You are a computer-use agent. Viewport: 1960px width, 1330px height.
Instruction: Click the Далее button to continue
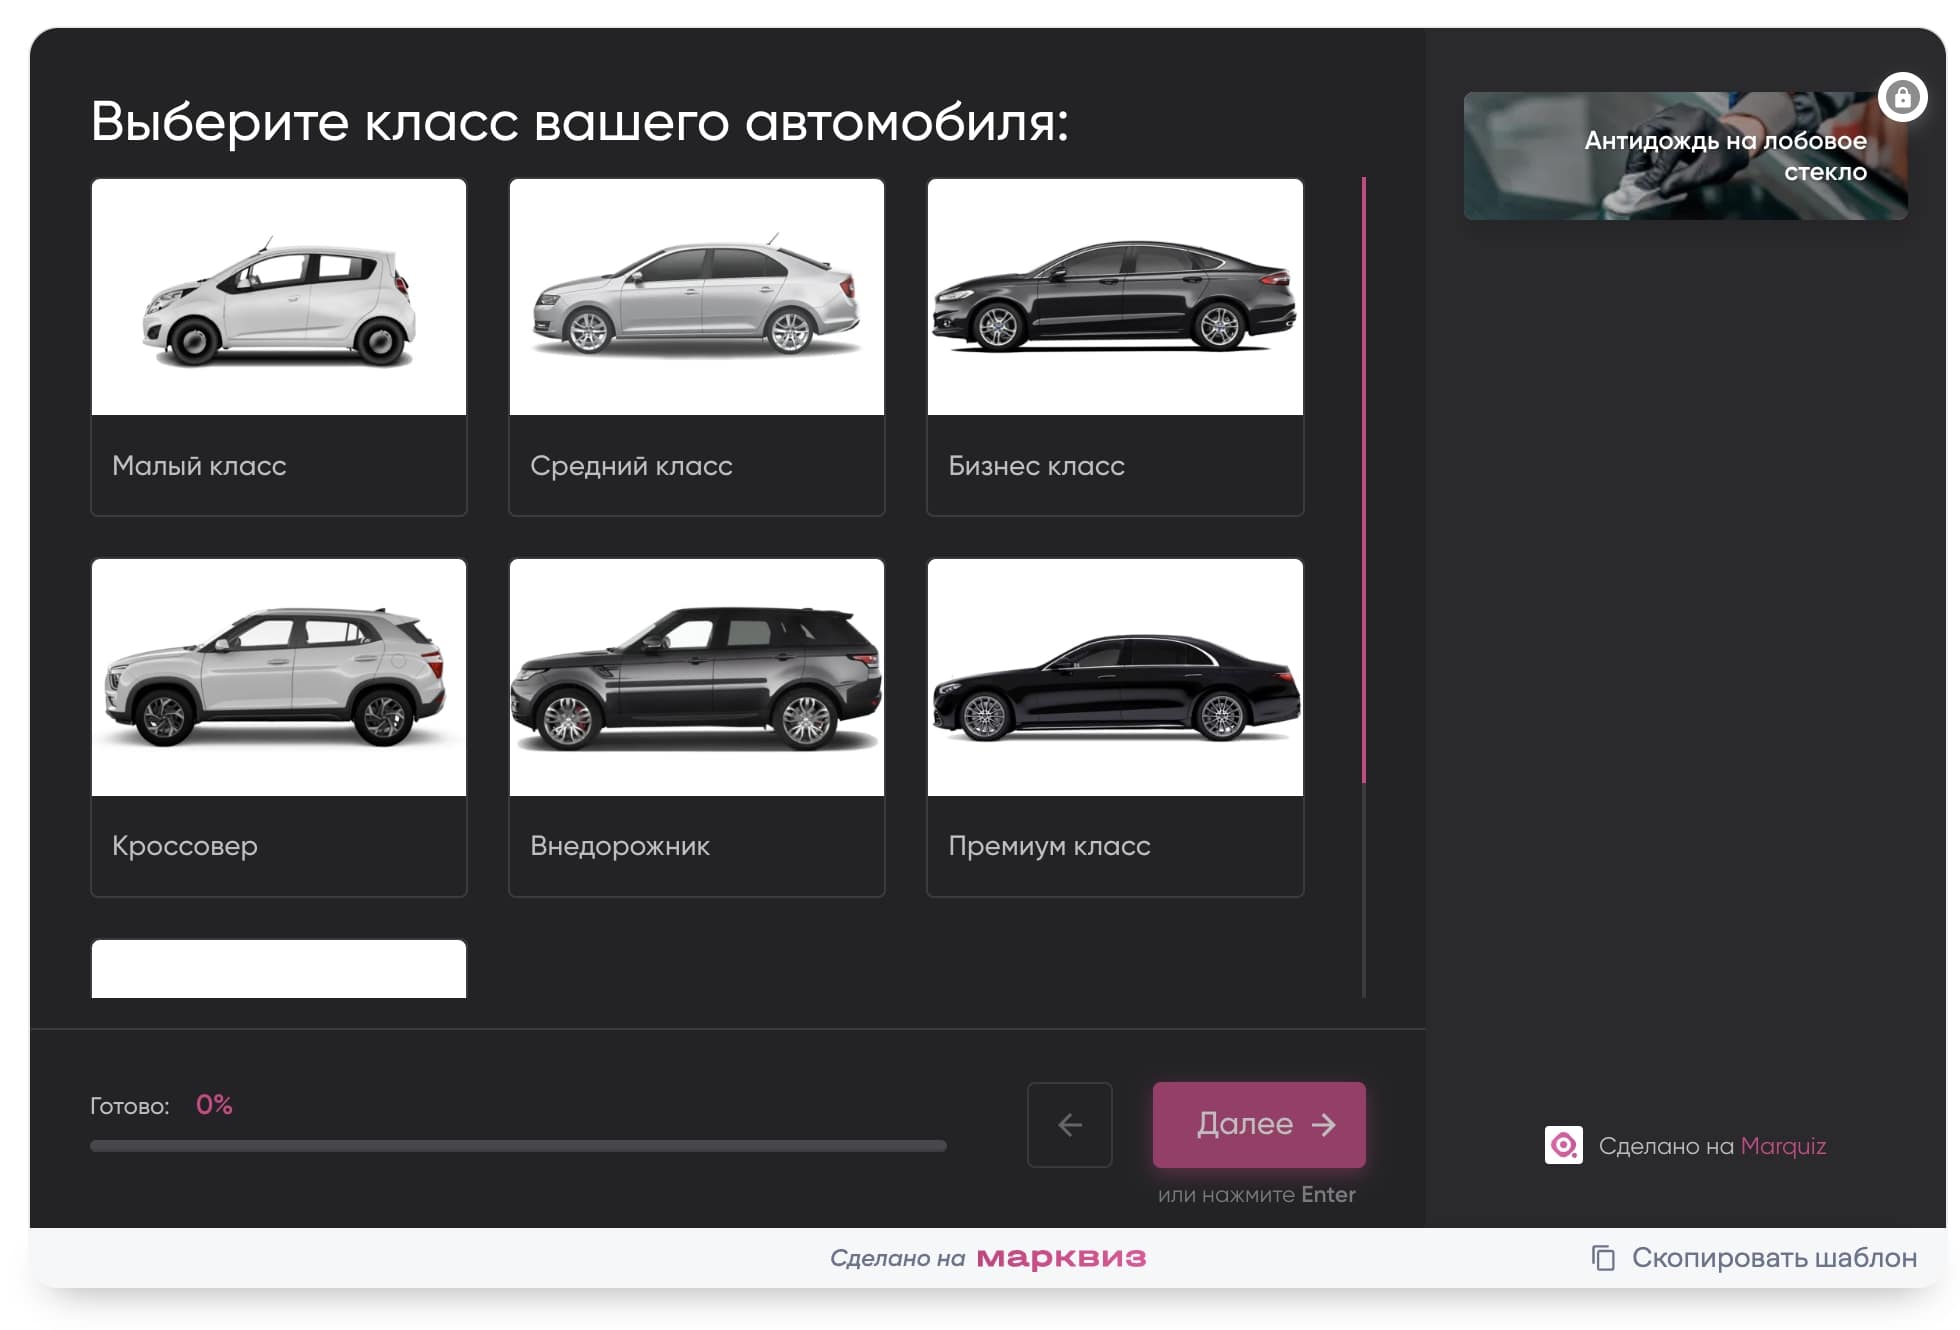pyautogui.click(x=1259, y=1124)
